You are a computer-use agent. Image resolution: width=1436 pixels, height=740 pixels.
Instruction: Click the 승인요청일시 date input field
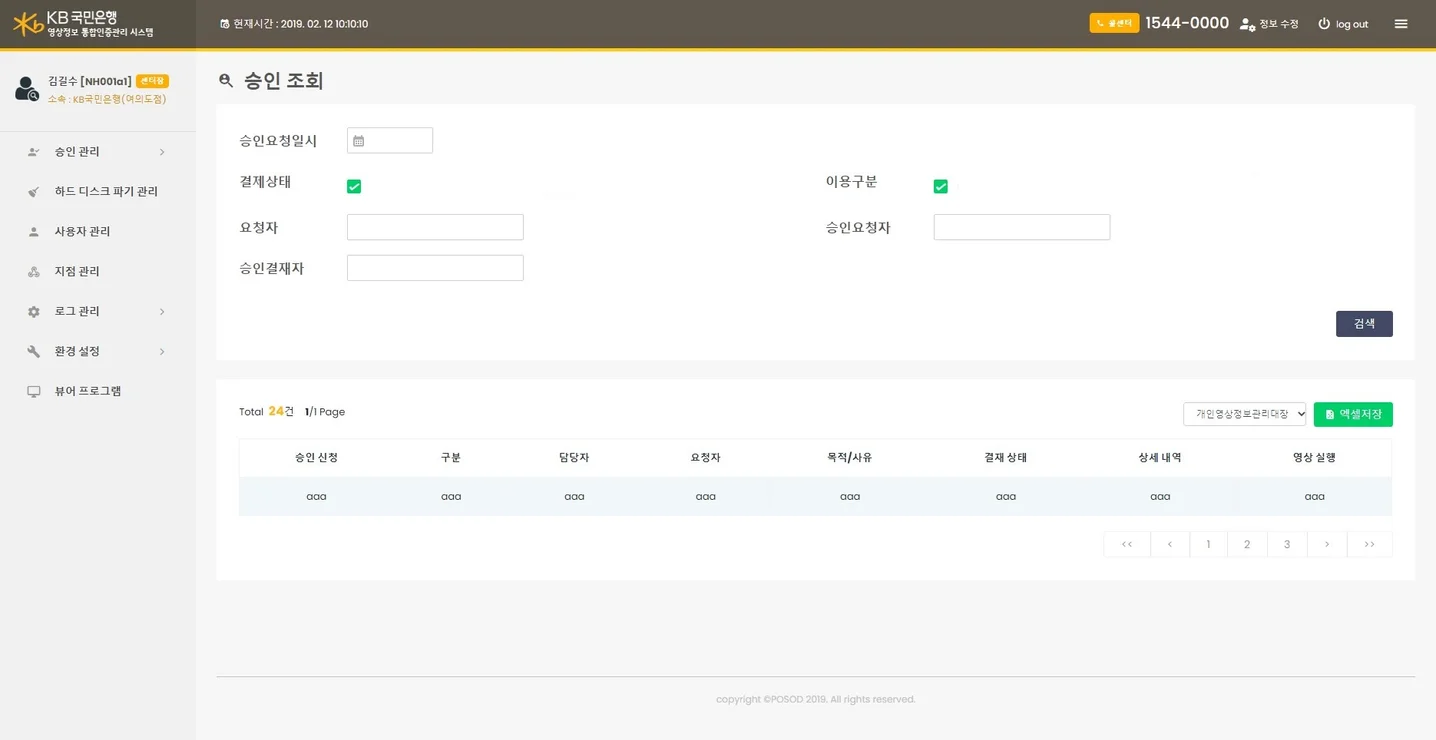click(x=390, y=140)
